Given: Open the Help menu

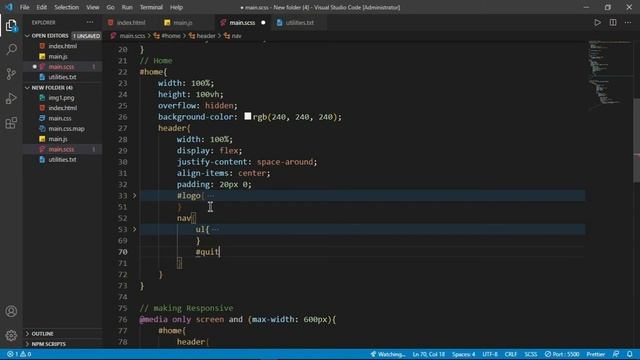Looking at the screenshot, I should tap(176, 7).
